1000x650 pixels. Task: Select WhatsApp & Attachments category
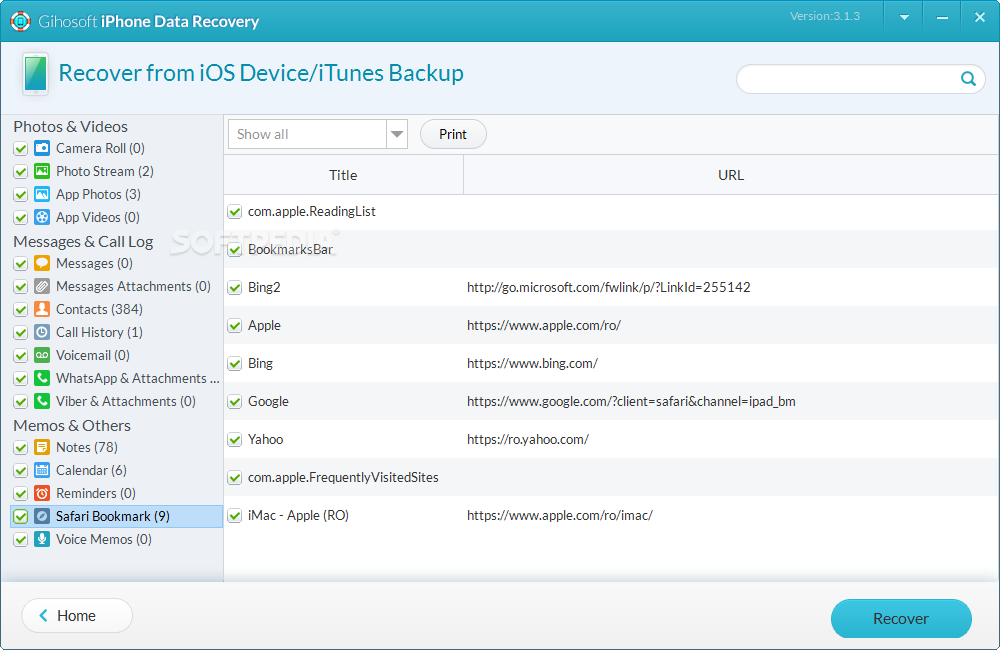[x=137, y=378]
